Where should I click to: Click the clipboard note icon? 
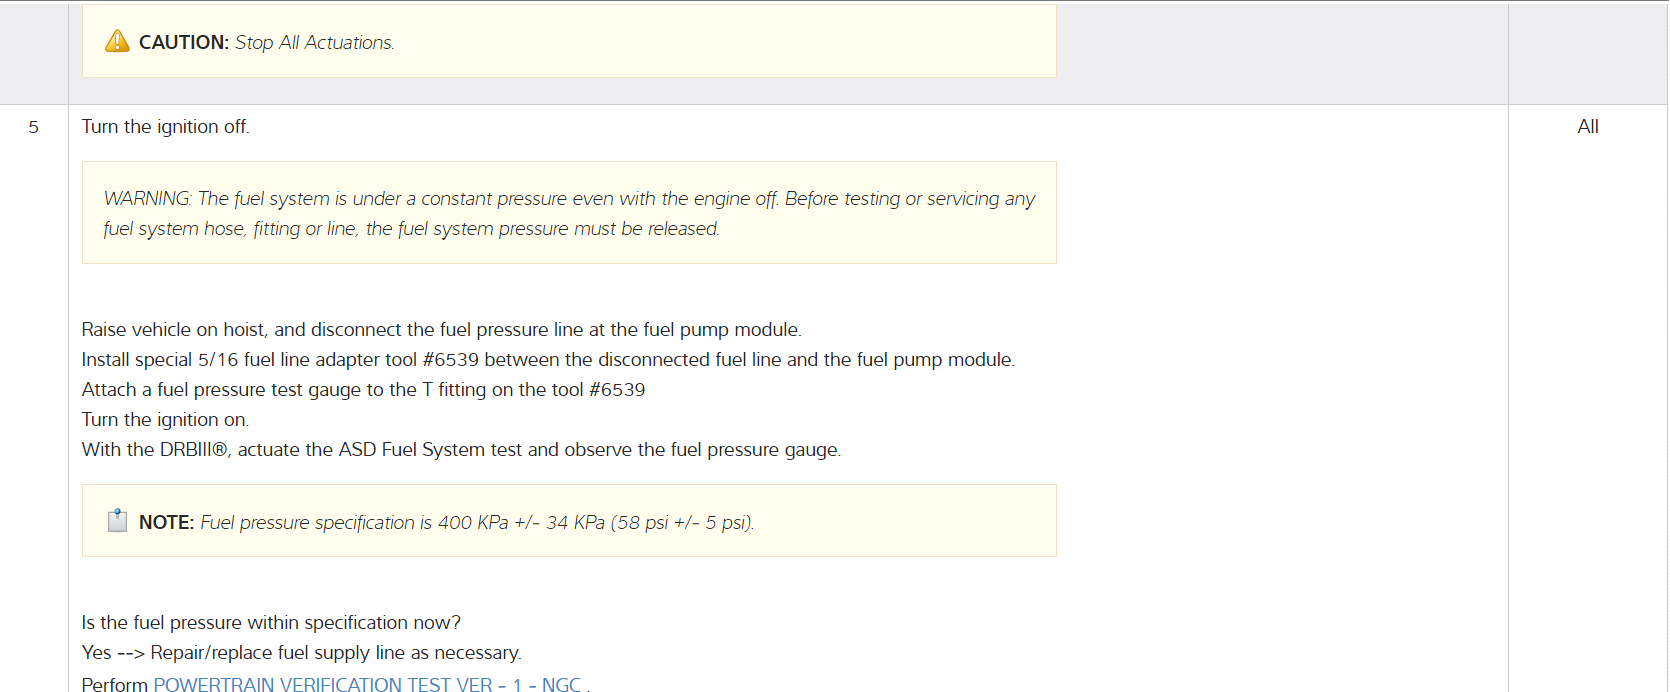click(117, 521)
